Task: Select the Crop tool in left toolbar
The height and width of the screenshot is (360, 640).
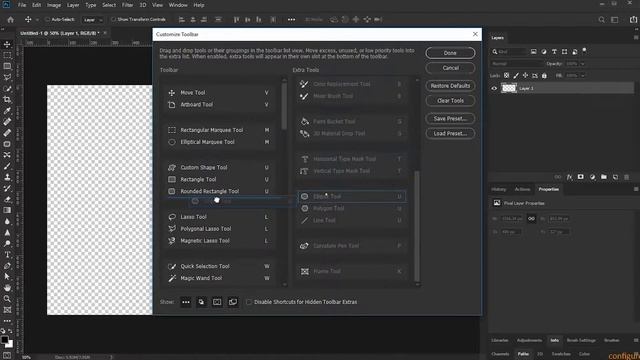Action: 7,100
